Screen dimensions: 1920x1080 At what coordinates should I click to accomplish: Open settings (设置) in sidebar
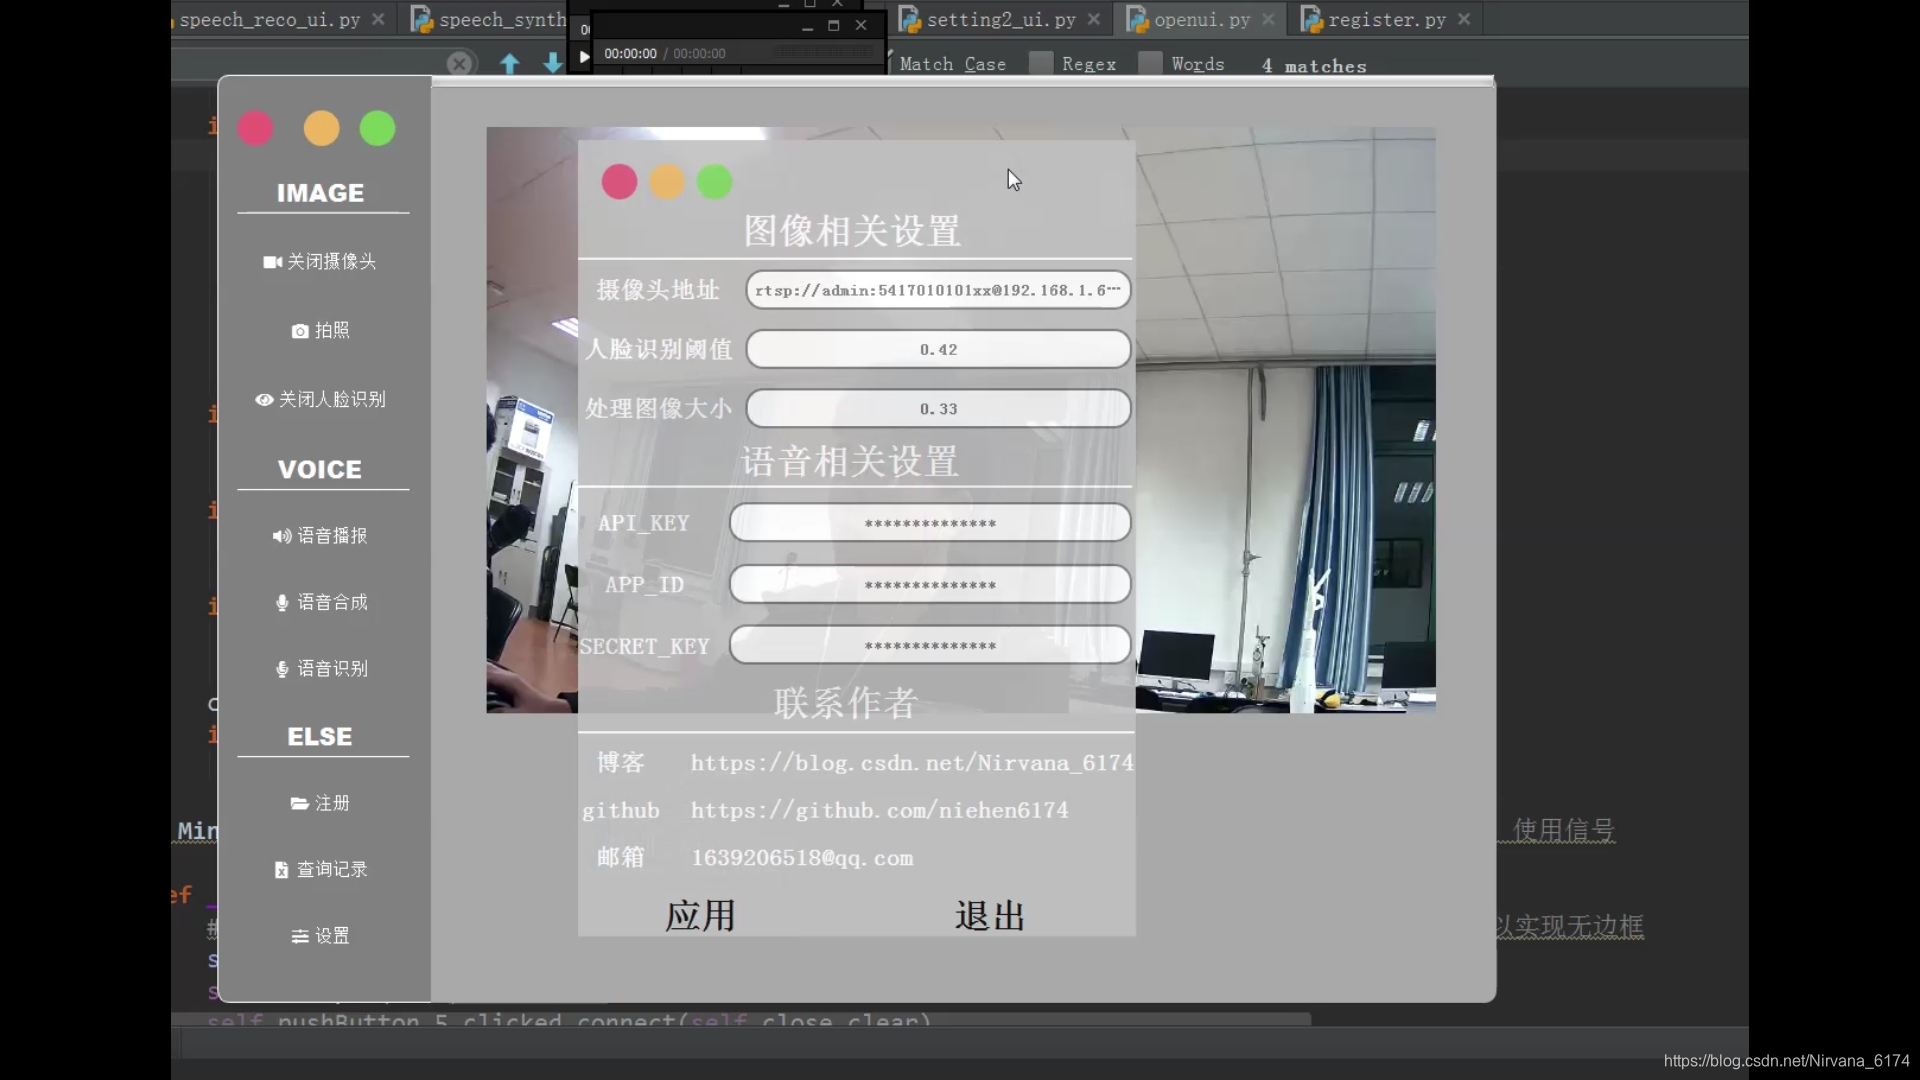pos(320,937)
